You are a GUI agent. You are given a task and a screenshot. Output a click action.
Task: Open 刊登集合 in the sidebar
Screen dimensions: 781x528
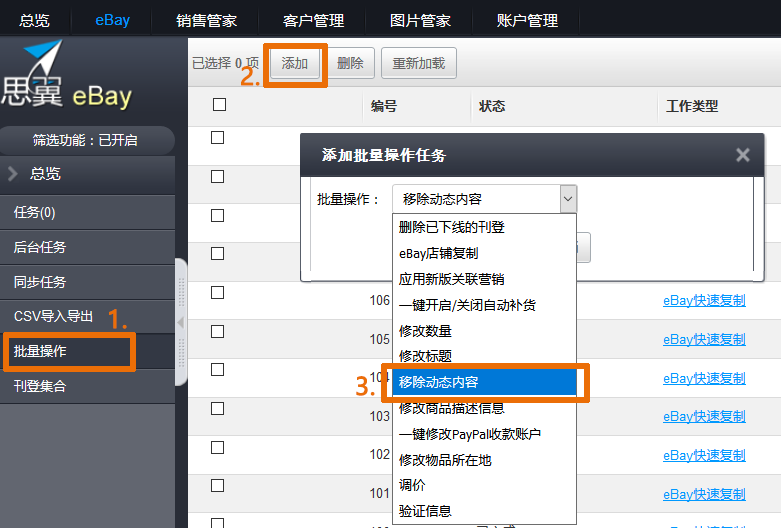(x=87, y=386)
